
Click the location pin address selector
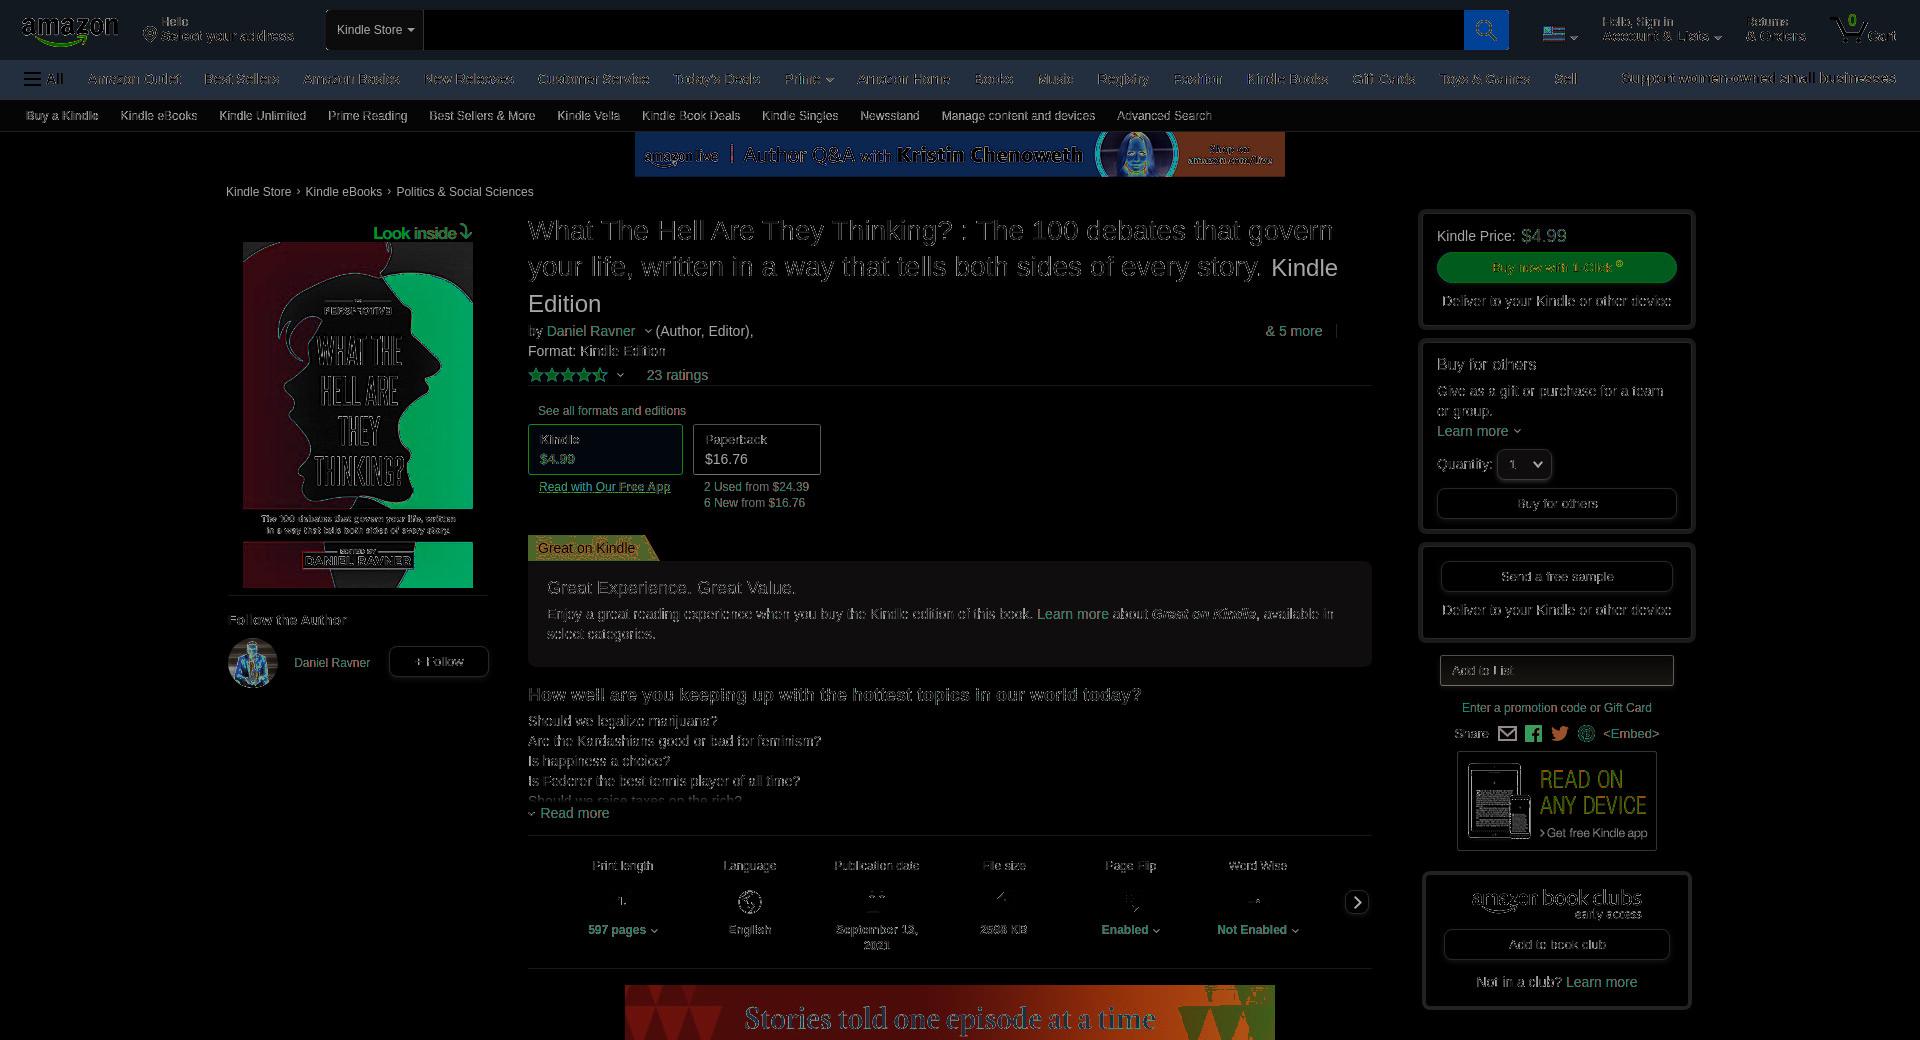click(x=219, y=29)
